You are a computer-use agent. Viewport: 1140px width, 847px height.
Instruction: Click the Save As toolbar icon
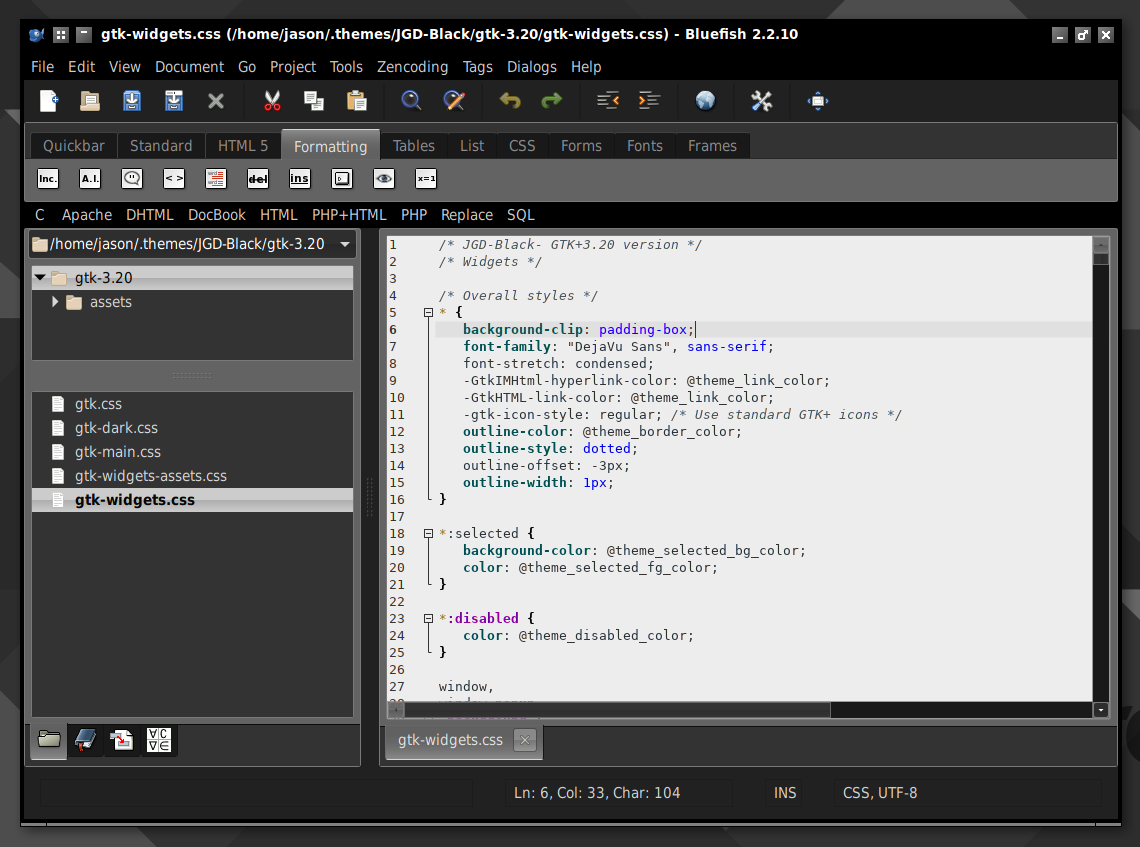pyautogui.click(x=174, y=100)
